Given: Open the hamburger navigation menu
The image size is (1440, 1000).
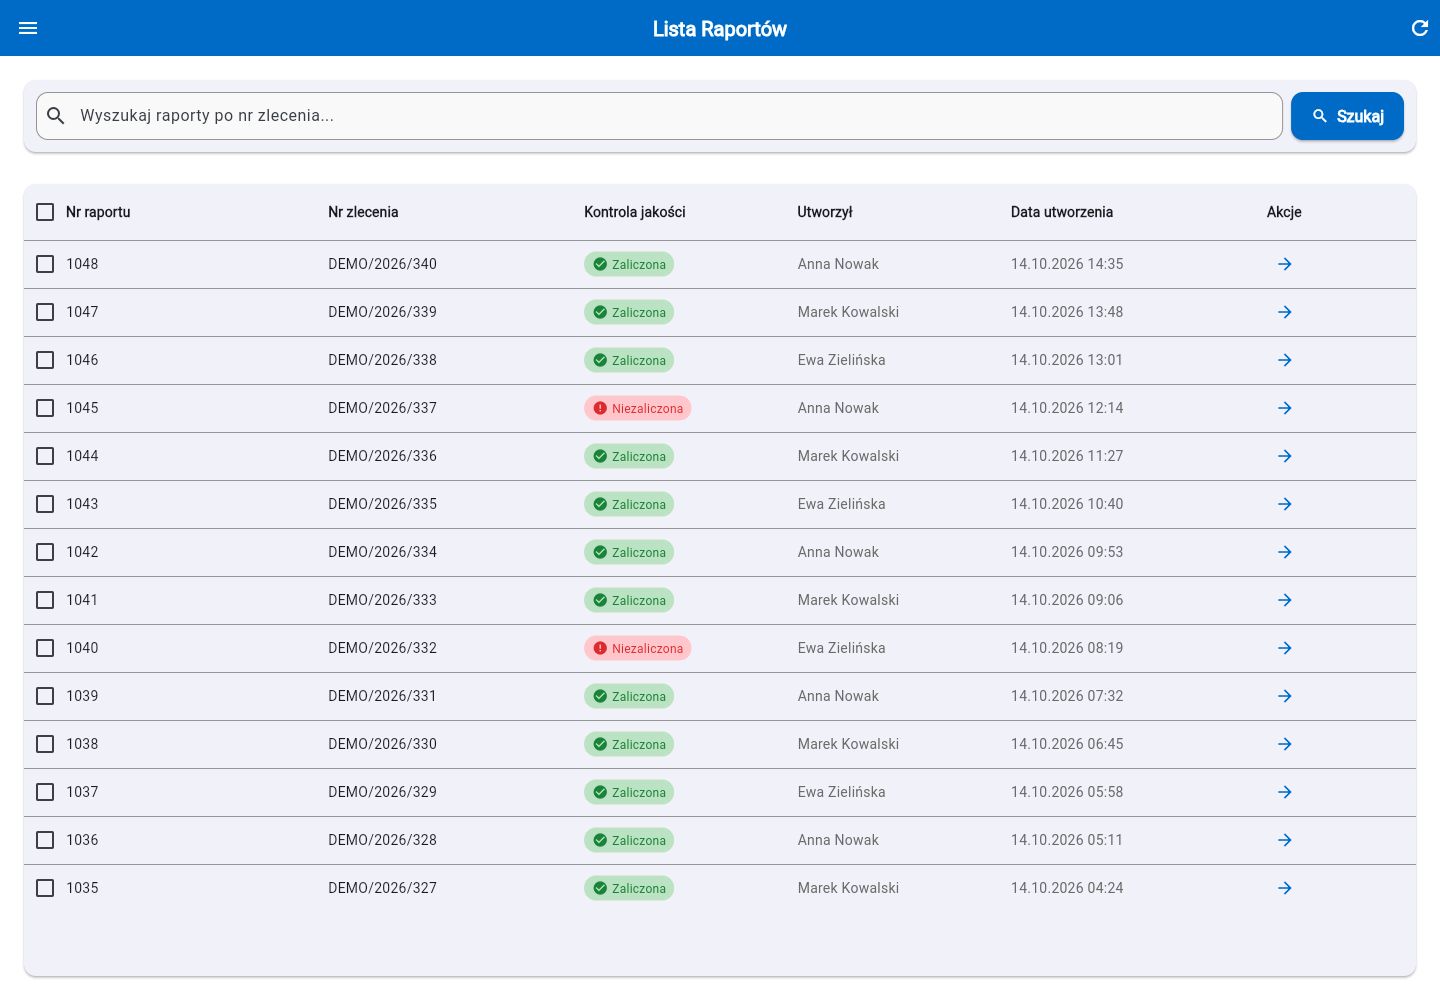Looking at the screenshot, I should 28,28.
